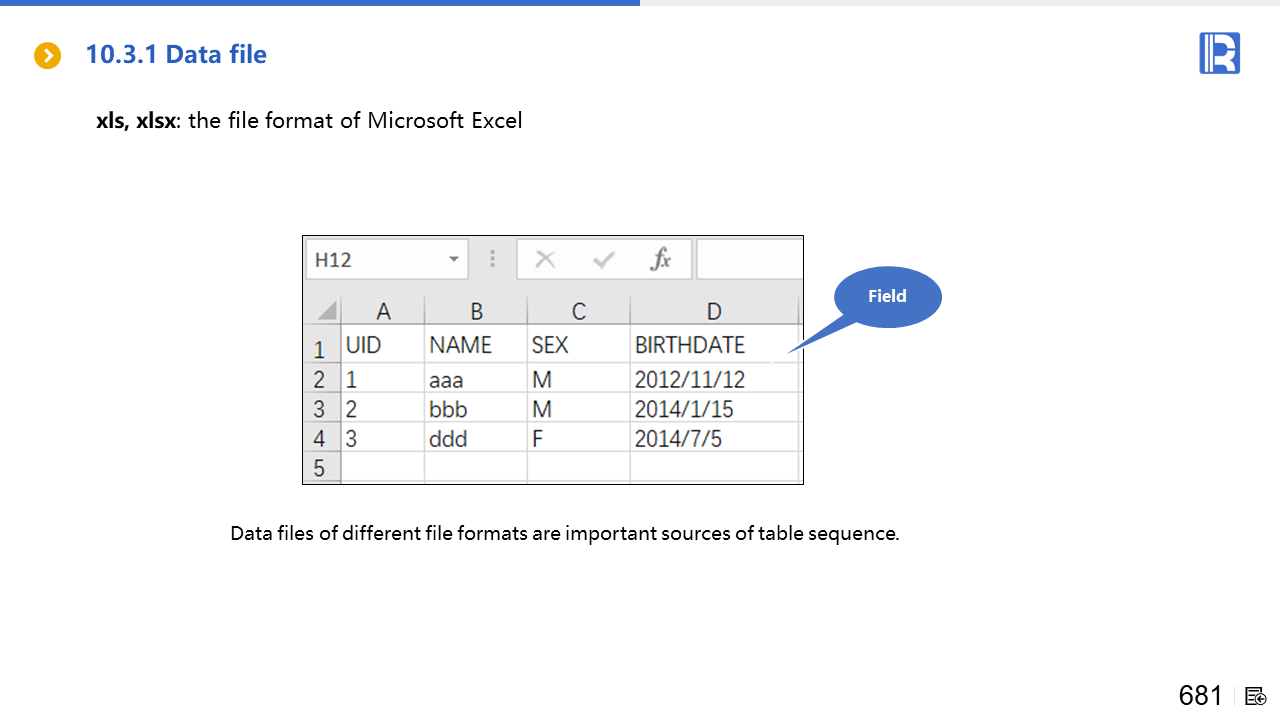Click the cancel X icon in formula bar
This screenshot has width=1280, height=720.
(x=545, y=260)
